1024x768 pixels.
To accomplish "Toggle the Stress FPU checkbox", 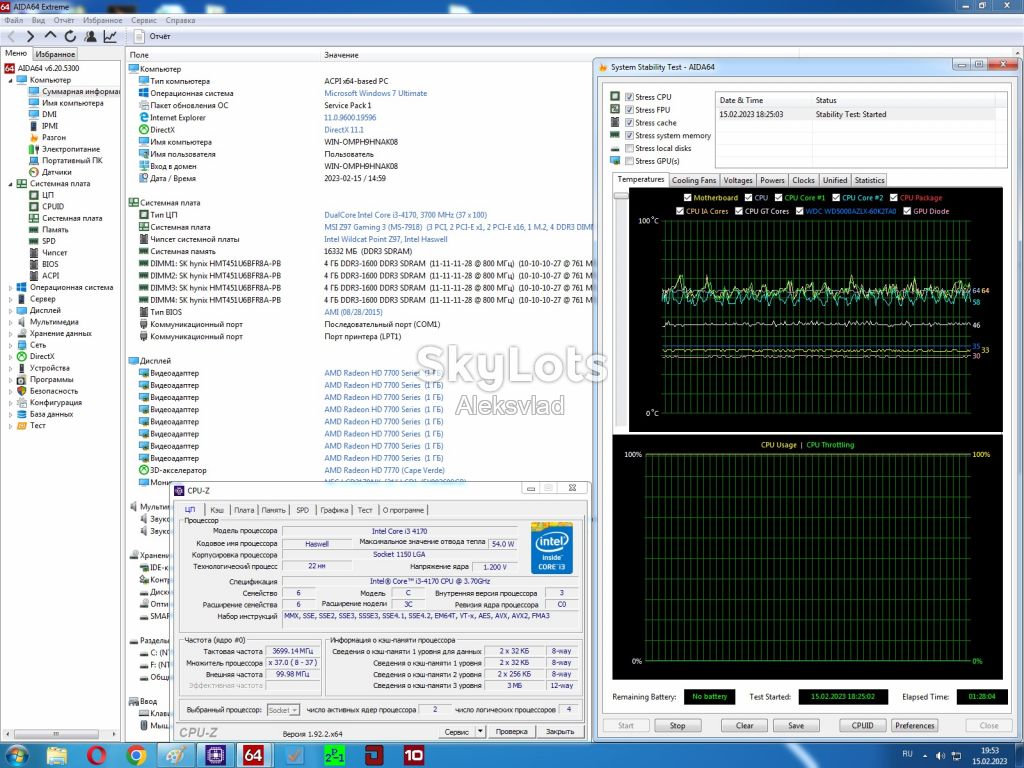I will pyautogui.click(x=630, y=110).
